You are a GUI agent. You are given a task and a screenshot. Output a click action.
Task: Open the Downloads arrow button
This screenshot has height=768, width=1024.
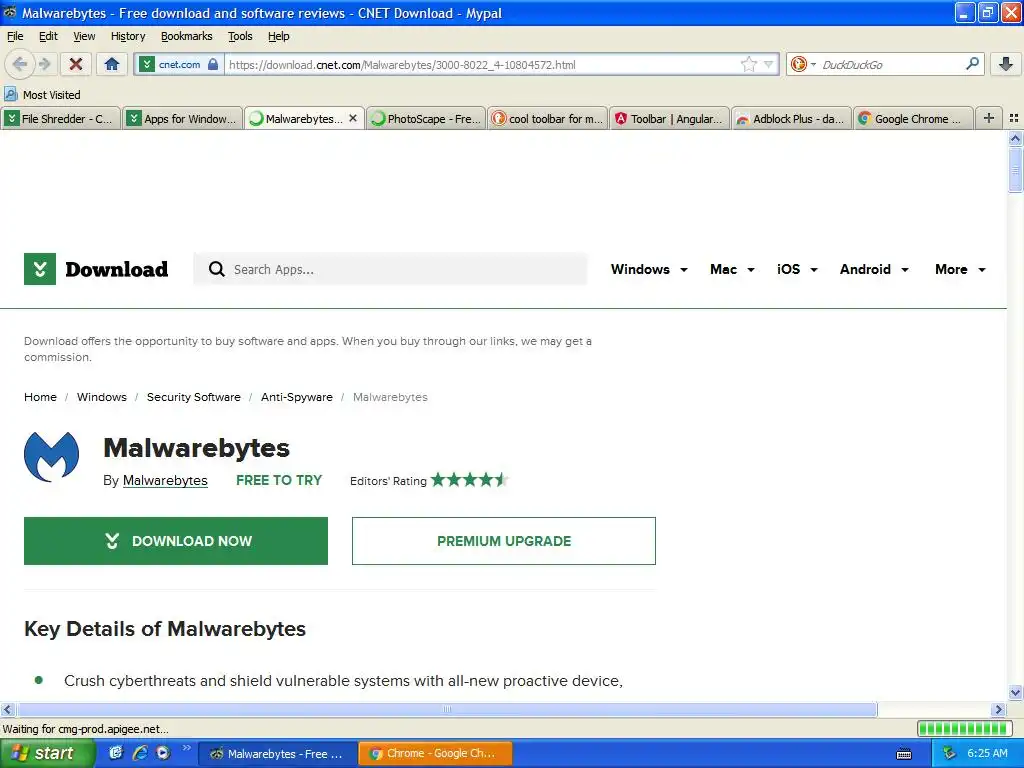[1006, 64]
